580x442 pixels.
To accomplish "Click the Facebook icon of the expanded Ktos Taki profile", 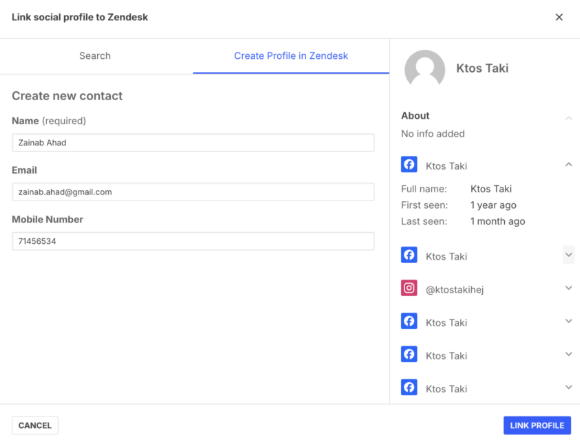I will click(x=409, y=164).
